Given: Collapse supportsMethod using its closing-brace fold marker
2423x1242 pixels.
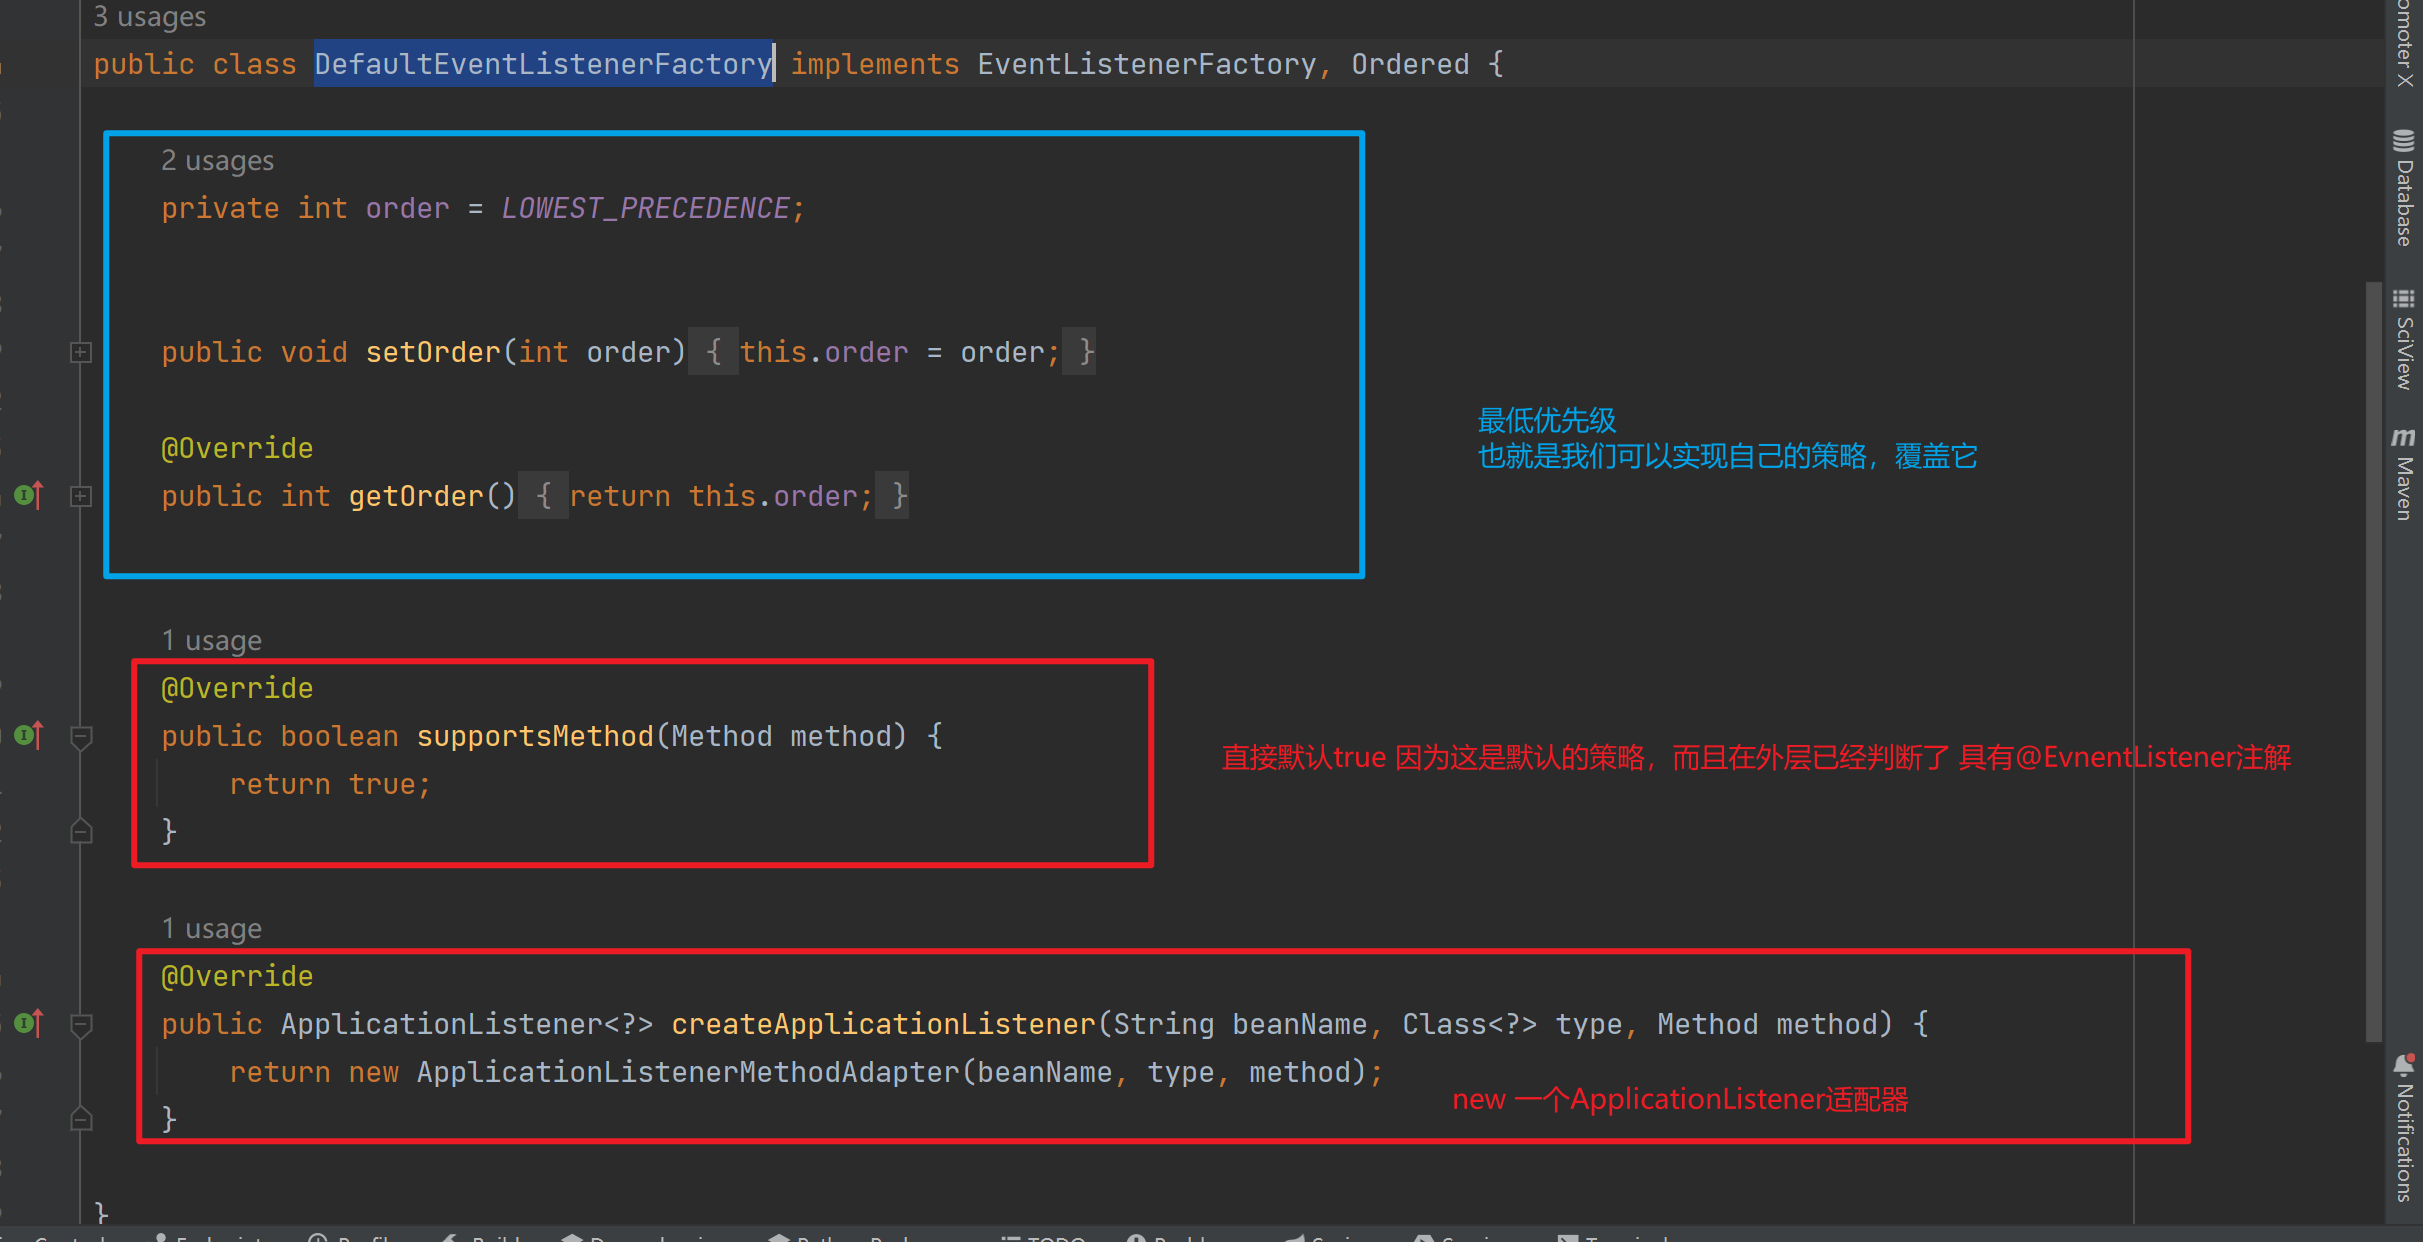Looking at the screenshot, I should (x=81, y=831).
